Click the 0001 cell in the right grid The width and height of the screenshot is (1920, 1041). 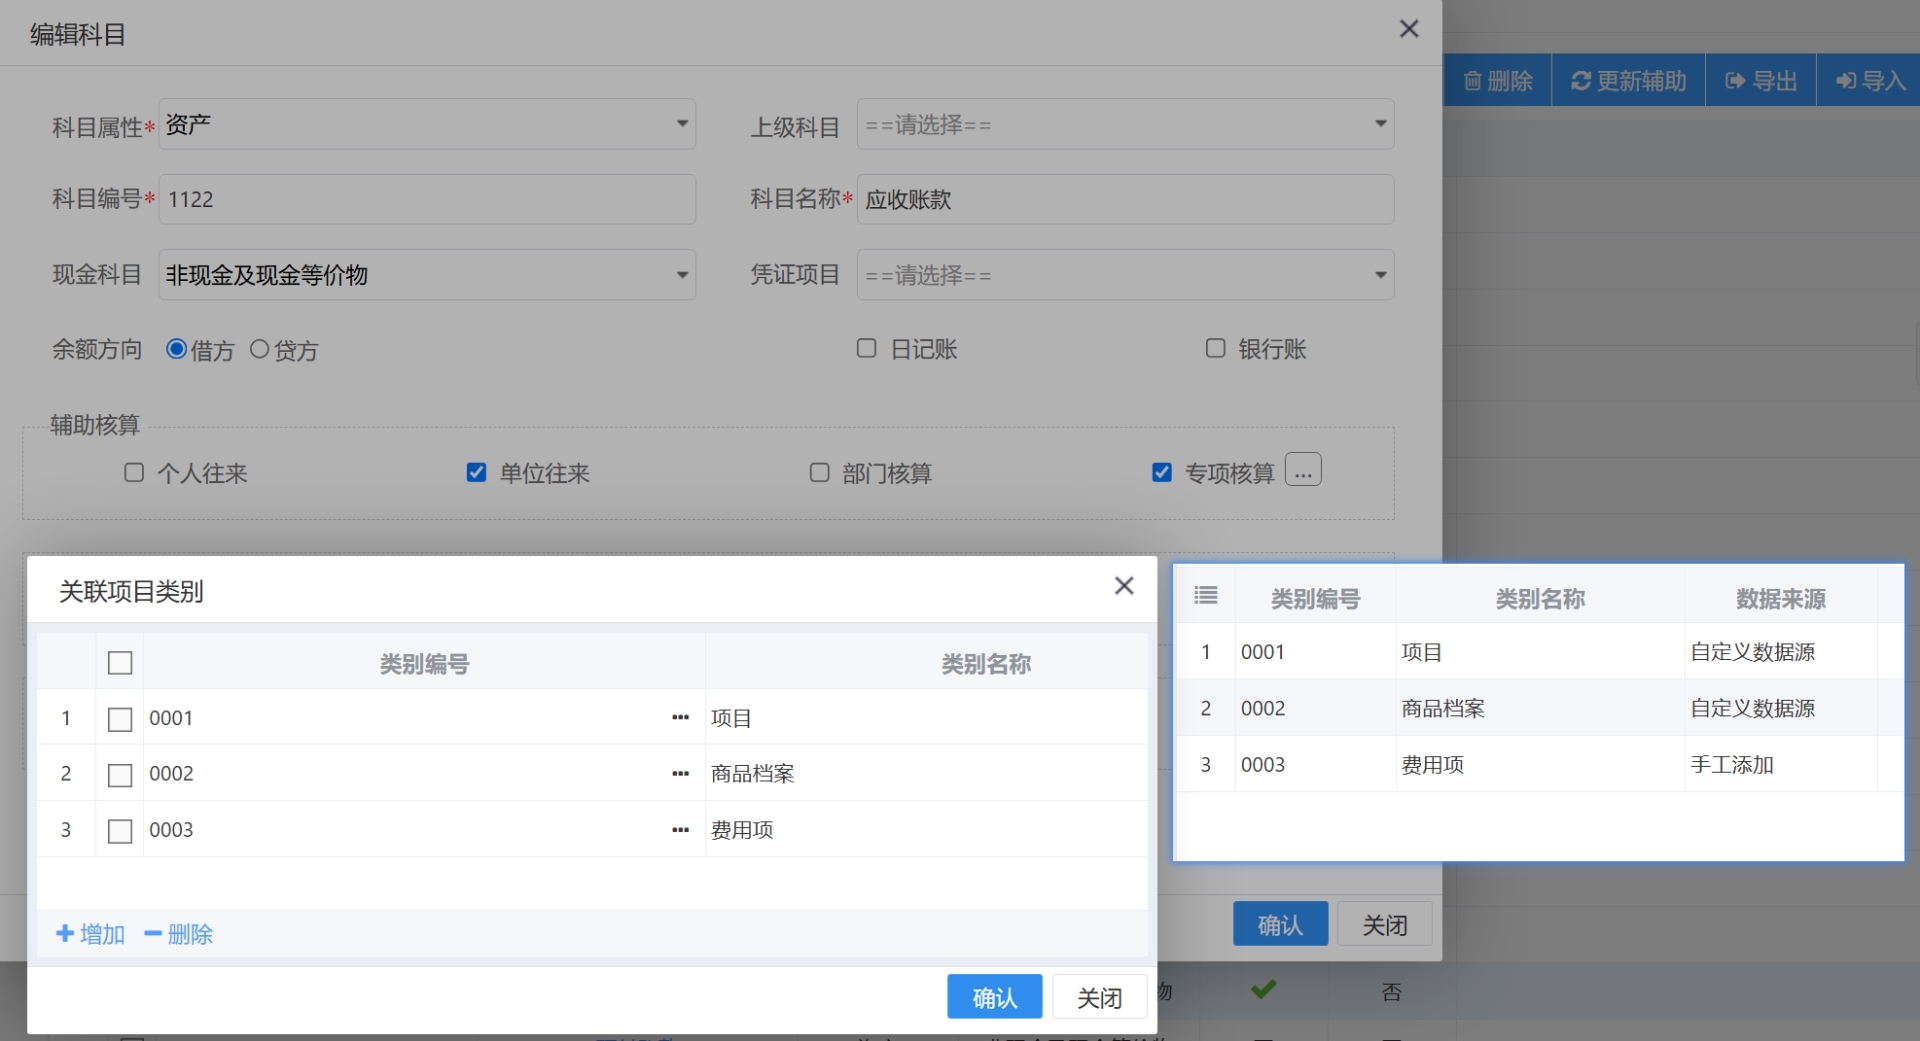point(1315,652)
